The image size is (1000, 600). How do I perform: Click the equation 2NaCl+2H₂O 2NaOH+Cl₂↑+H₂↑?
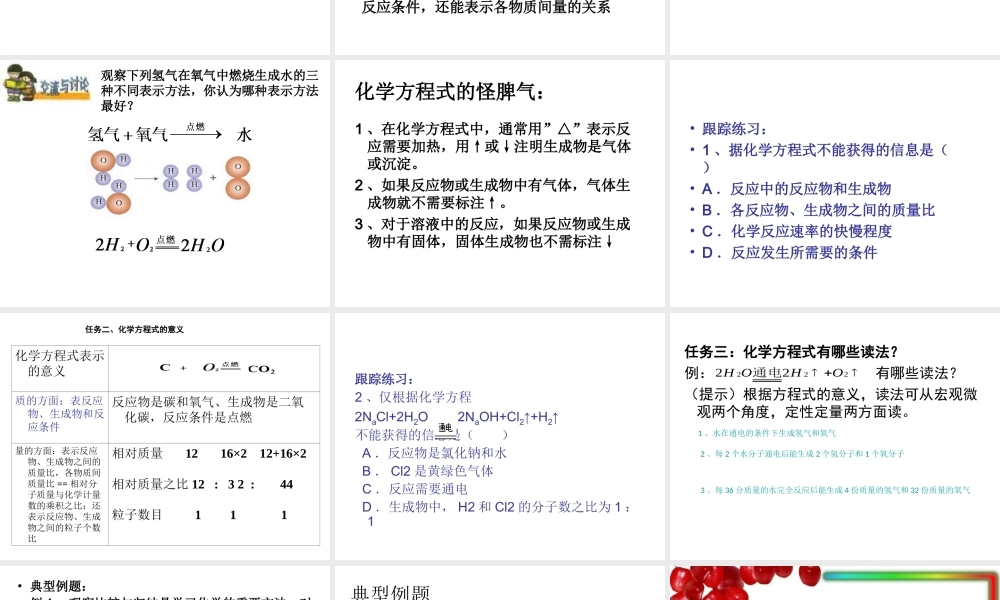point(457,418)
